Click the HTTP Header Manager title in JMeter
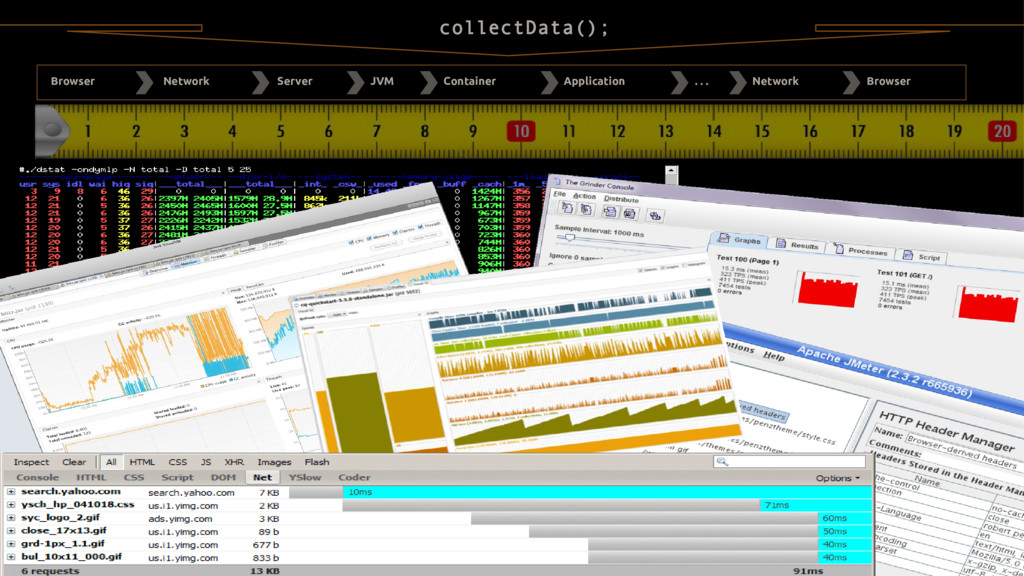 click(946, 431)
